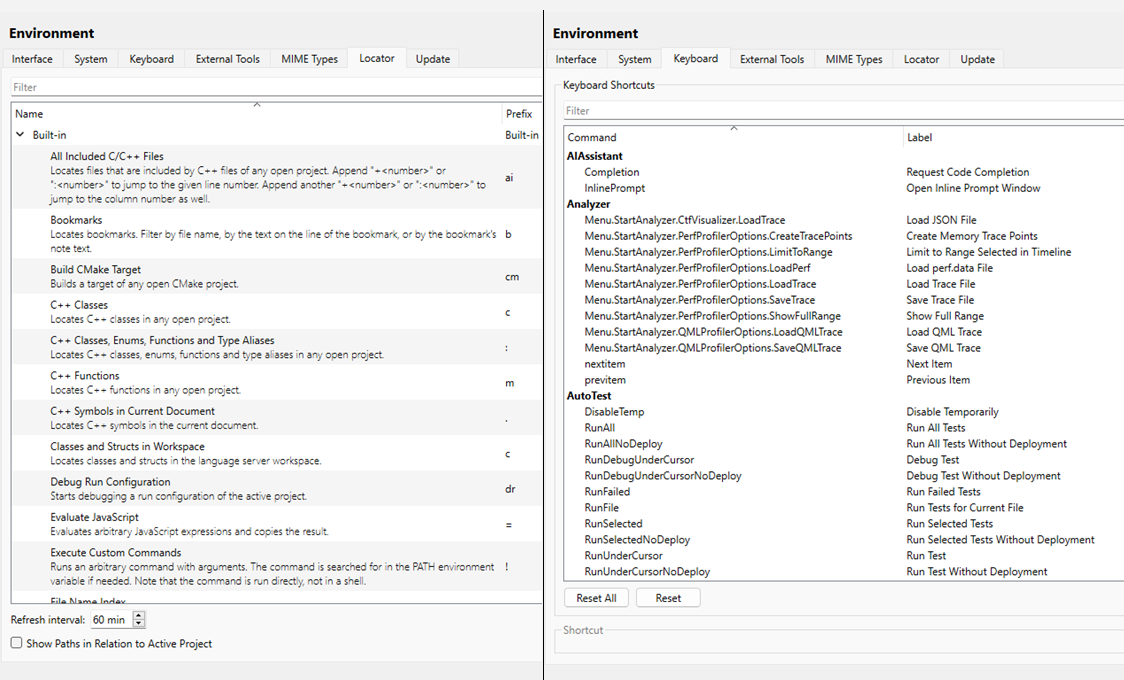Image resolution: width=1124 pixels, height=680 pixels.
Task: Open the MIME Types tab in left panel
Action: (x=309, y=59)
